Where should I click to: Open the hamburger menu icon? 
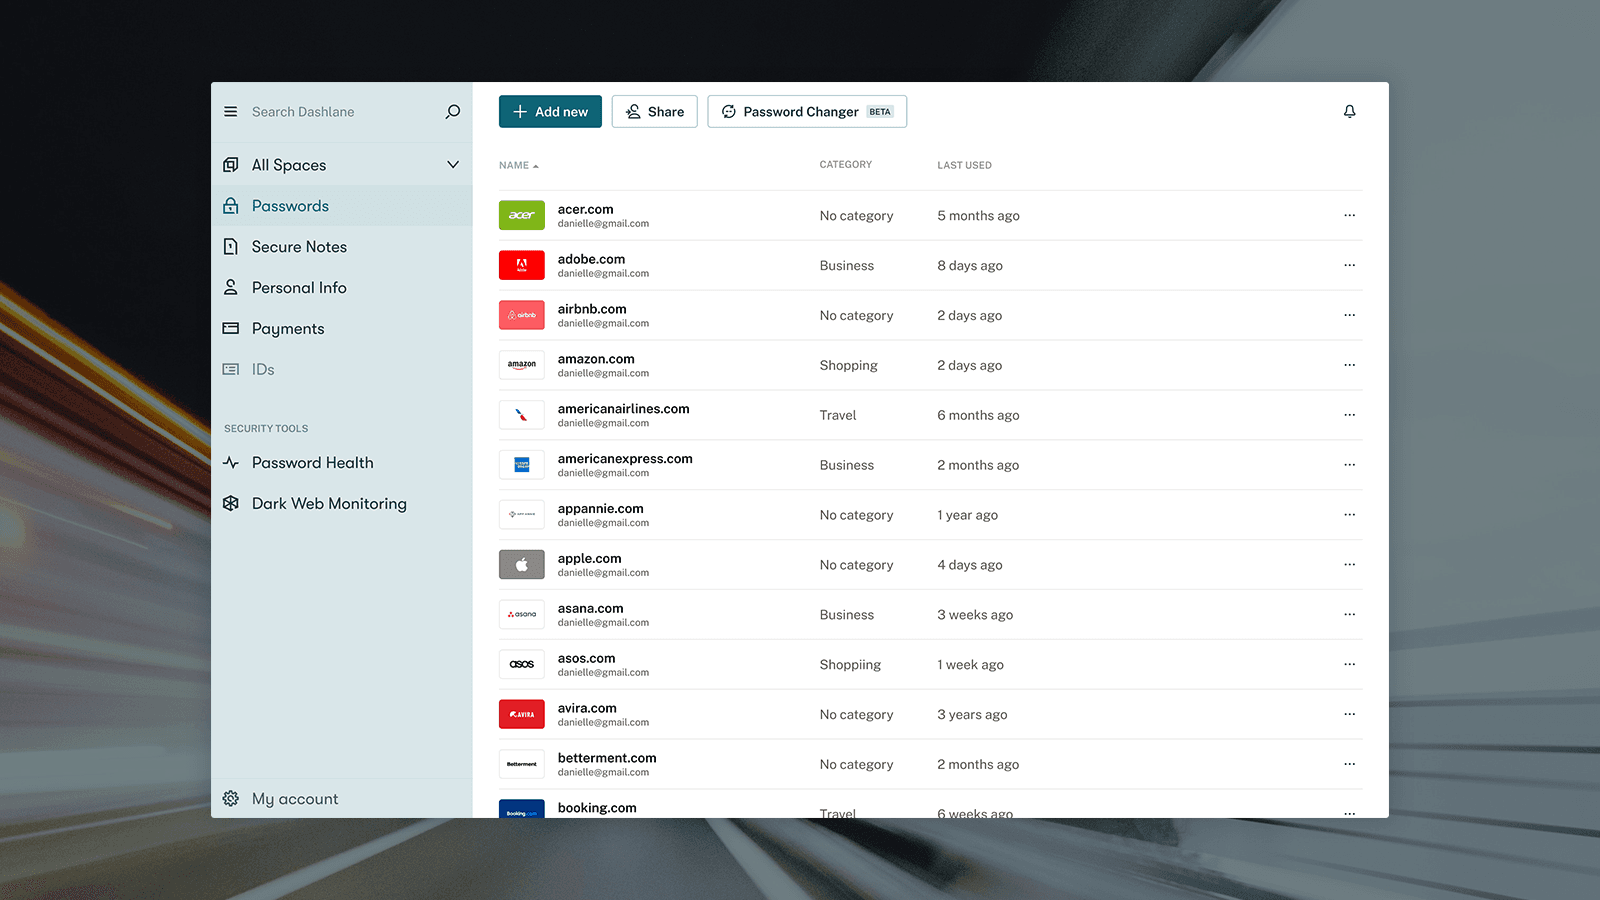(x=231, y=112)
